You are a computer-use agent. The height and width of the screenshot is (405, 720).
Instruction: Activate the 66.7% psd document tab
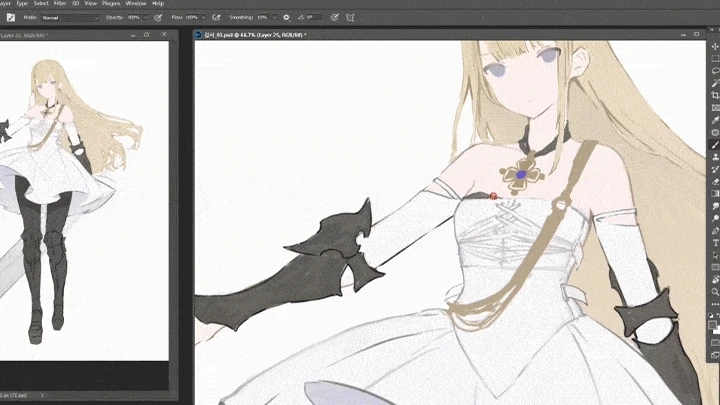[255, 35]
